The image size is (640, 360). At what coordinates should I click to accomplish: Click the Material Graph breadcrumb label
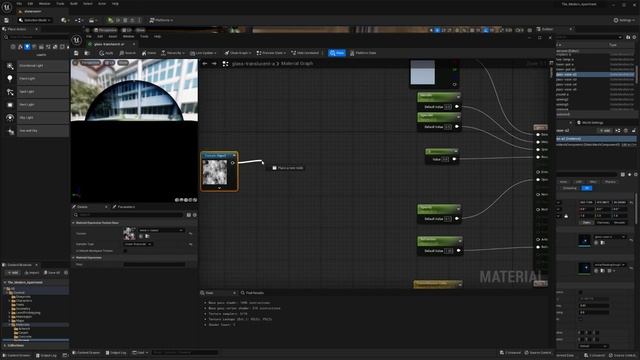pos(297,64)
